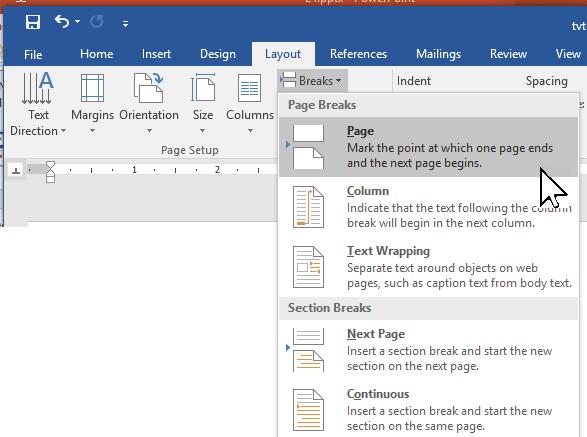
Task: Switch to the Design tab
Action: coord(218,54)
